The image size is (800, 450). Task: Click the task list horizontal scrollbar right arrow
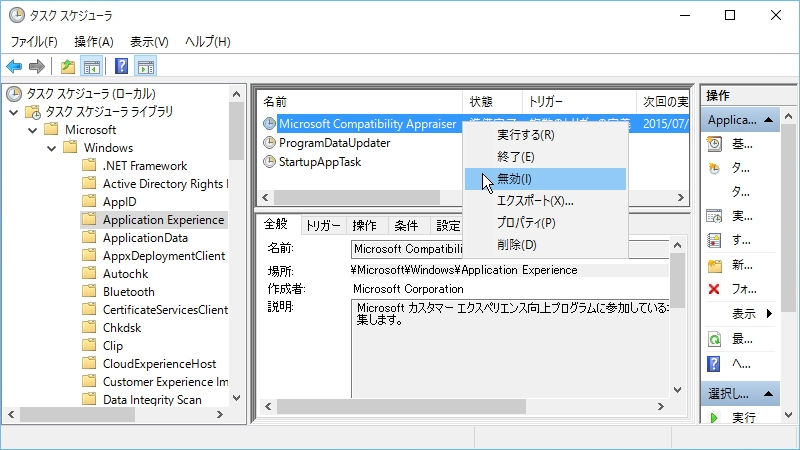point(681,197)
